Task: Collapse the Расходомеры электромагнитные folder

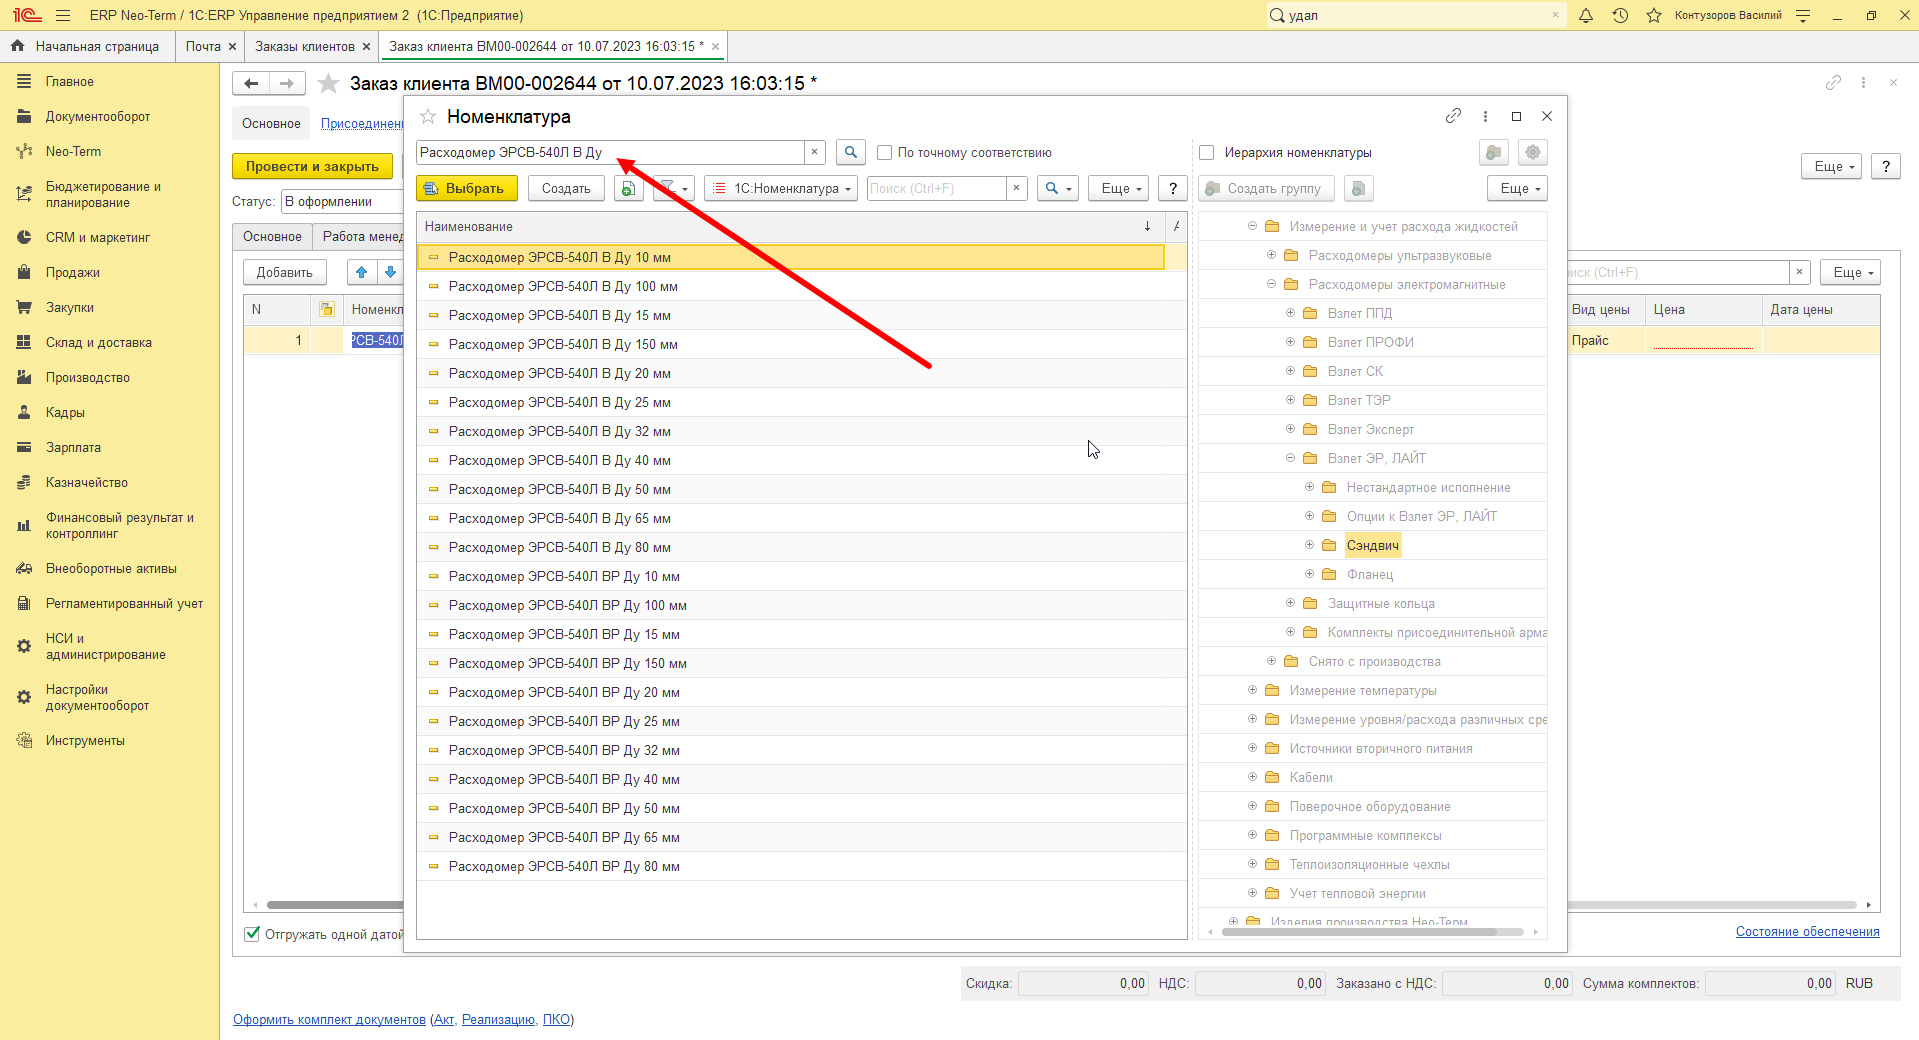Action: coord(1271,284)
